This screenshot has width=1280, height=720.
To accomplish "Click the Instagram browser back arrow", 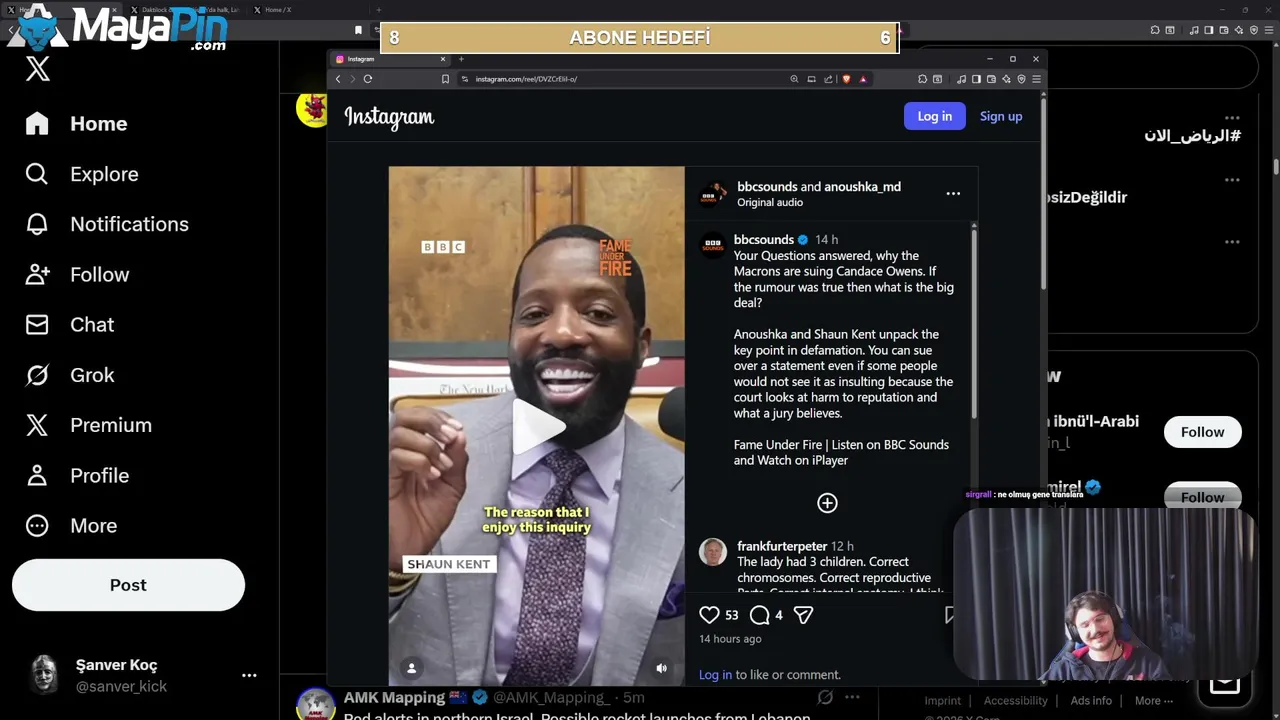I will click(338, 79).
